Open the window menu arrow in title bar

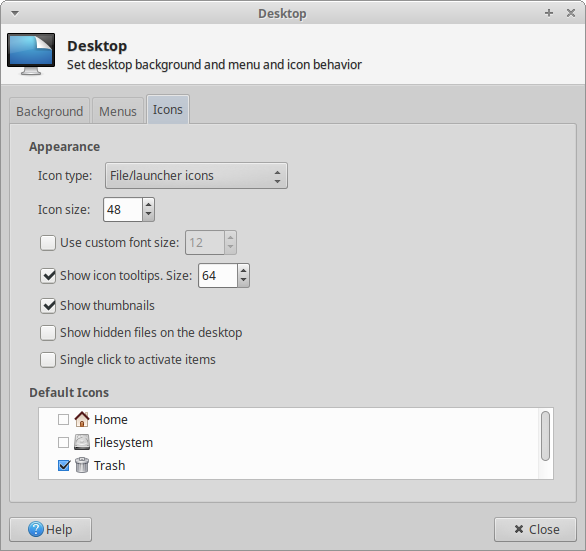[15, 13]
